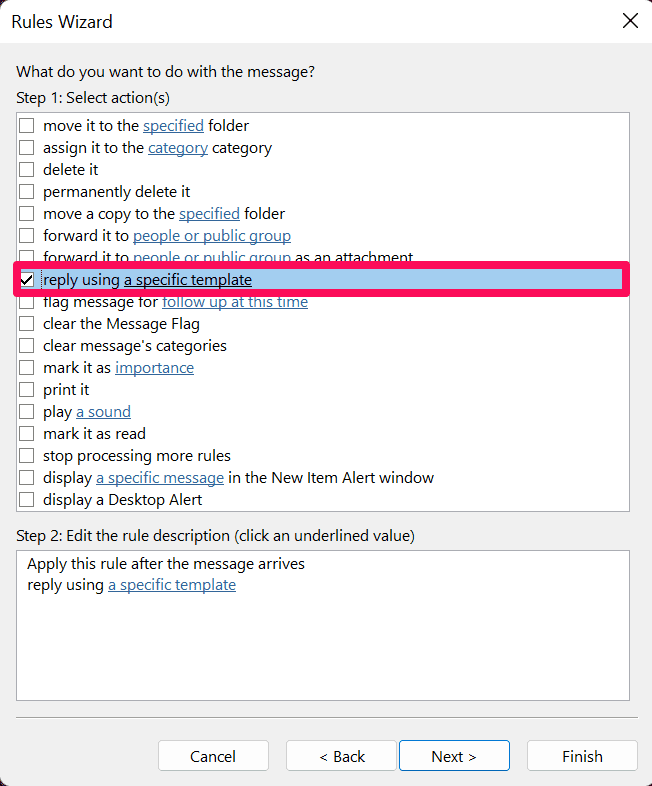Screen dimensions: 652x786
Task: Click 'a specific template' in rule description
Action: [x=172, y=585]
